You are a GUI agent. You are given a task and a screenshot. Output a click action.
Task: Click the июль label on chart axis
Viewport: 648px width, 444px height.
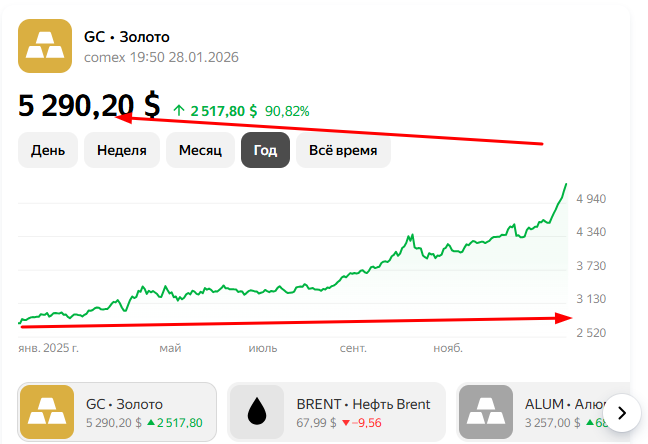[x=264, y=349]
